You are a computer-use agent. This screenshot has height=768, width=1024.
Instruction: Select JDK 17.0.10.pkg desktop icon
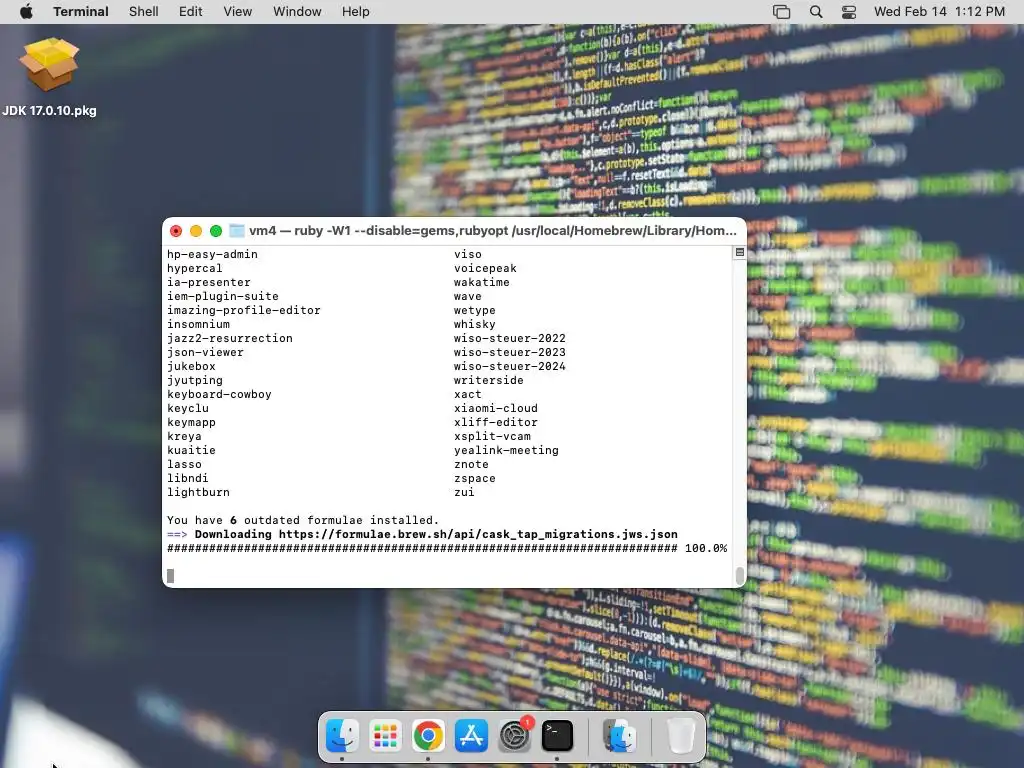tap(50, 77)
